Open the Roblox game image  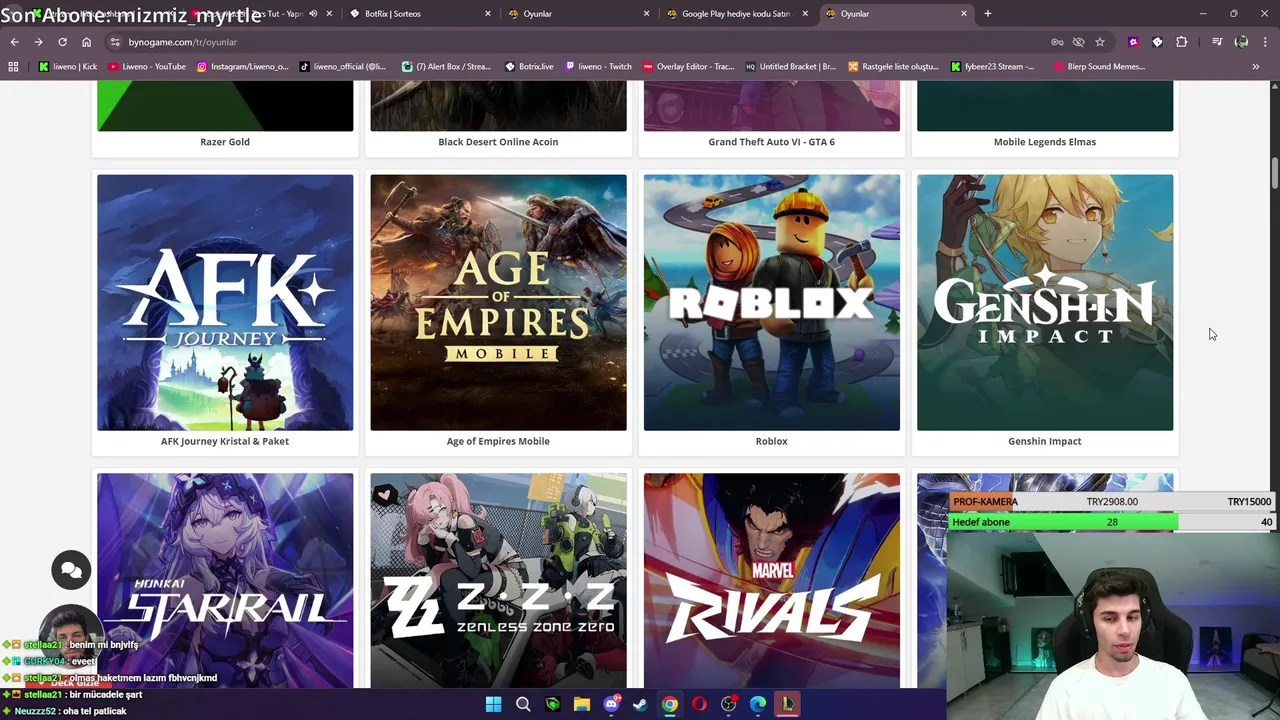(x=772, y=302)
